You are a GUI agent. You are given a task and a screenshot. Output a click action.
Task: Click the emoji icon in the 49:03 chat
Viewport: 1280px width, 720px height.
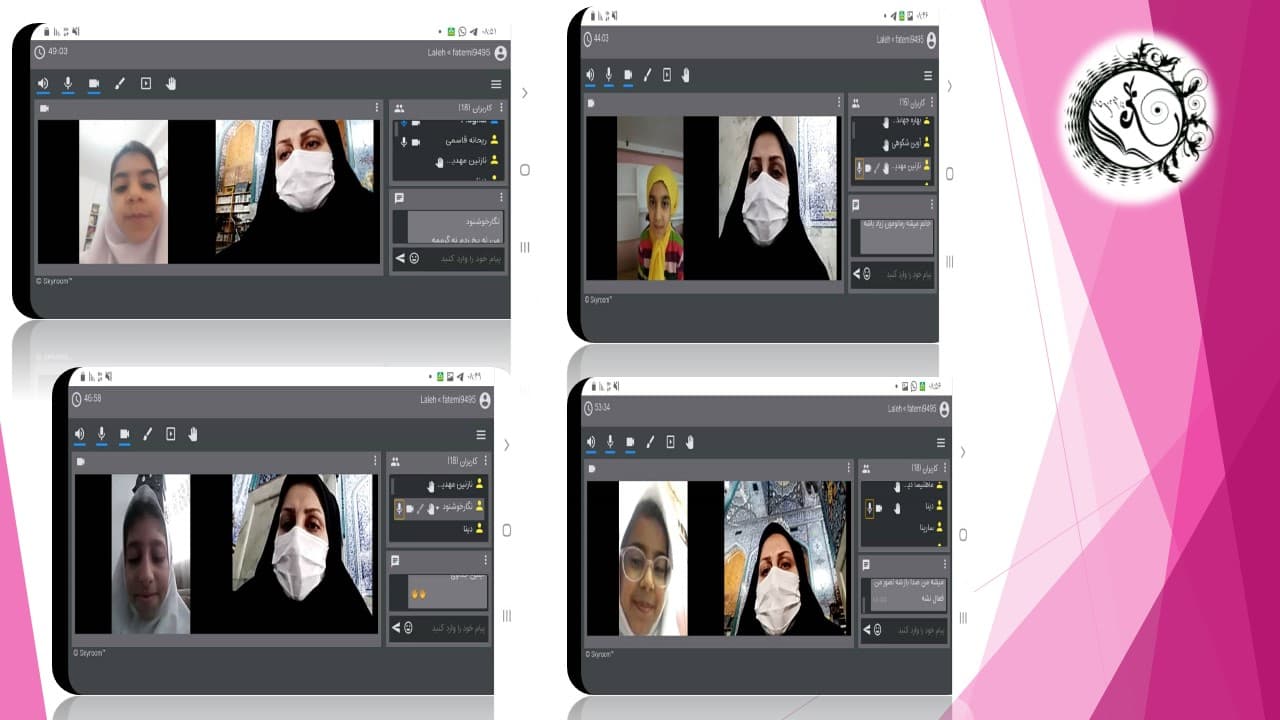[414, 259]
